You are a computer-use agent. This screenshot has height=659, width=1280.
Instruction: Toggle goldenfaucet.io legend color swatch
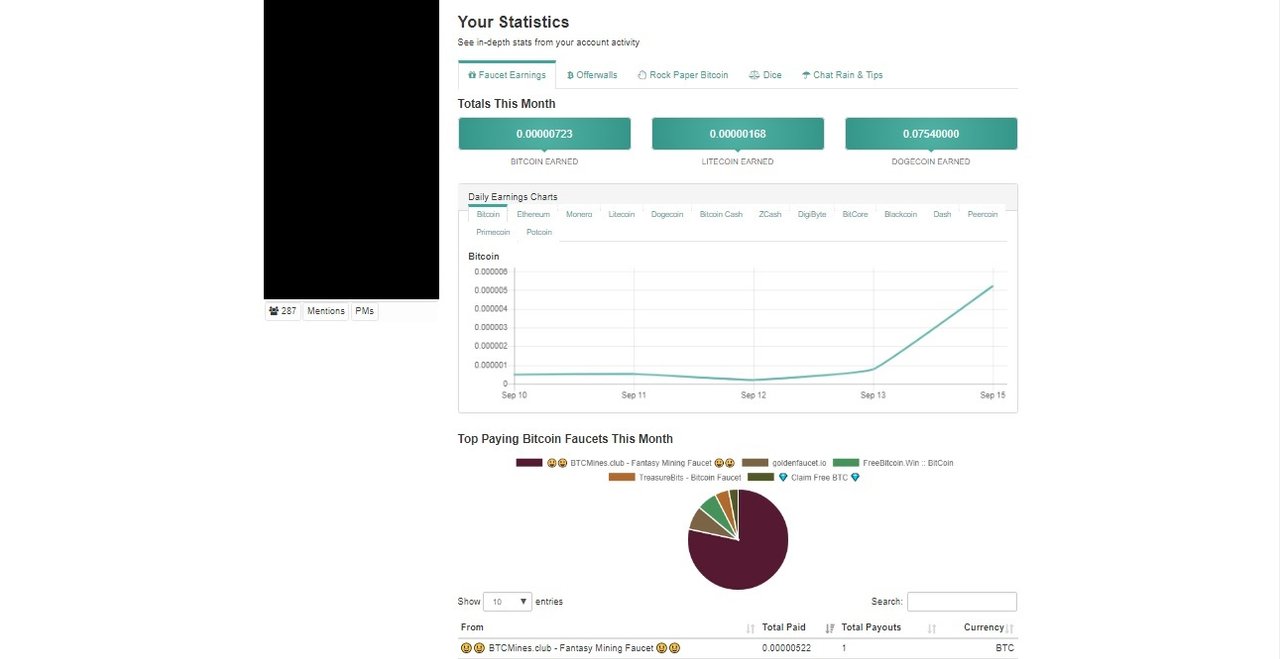point(755,463)
